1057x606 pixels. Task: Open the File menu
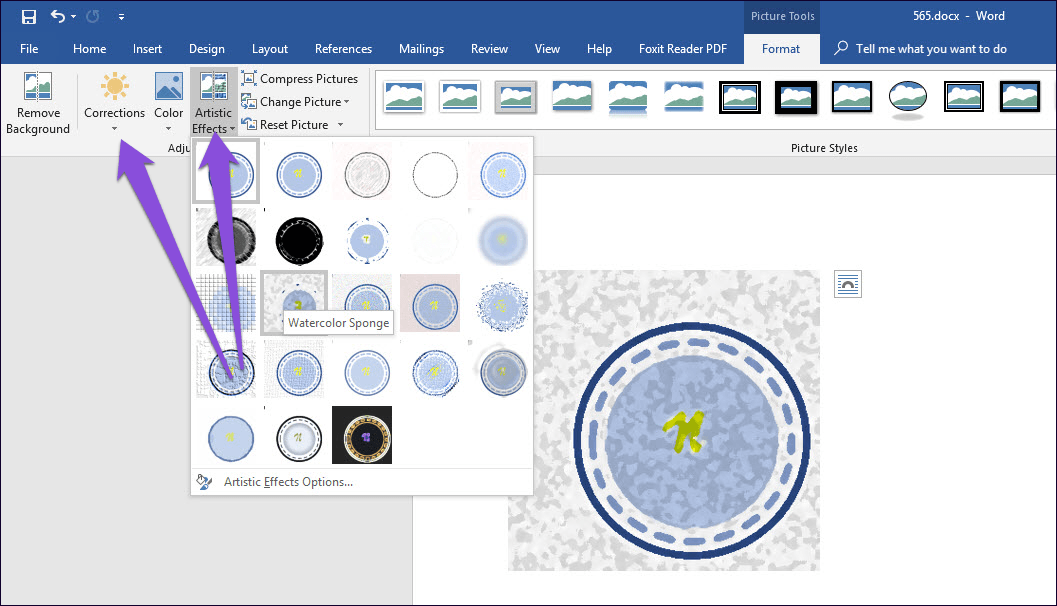[29, 49]
